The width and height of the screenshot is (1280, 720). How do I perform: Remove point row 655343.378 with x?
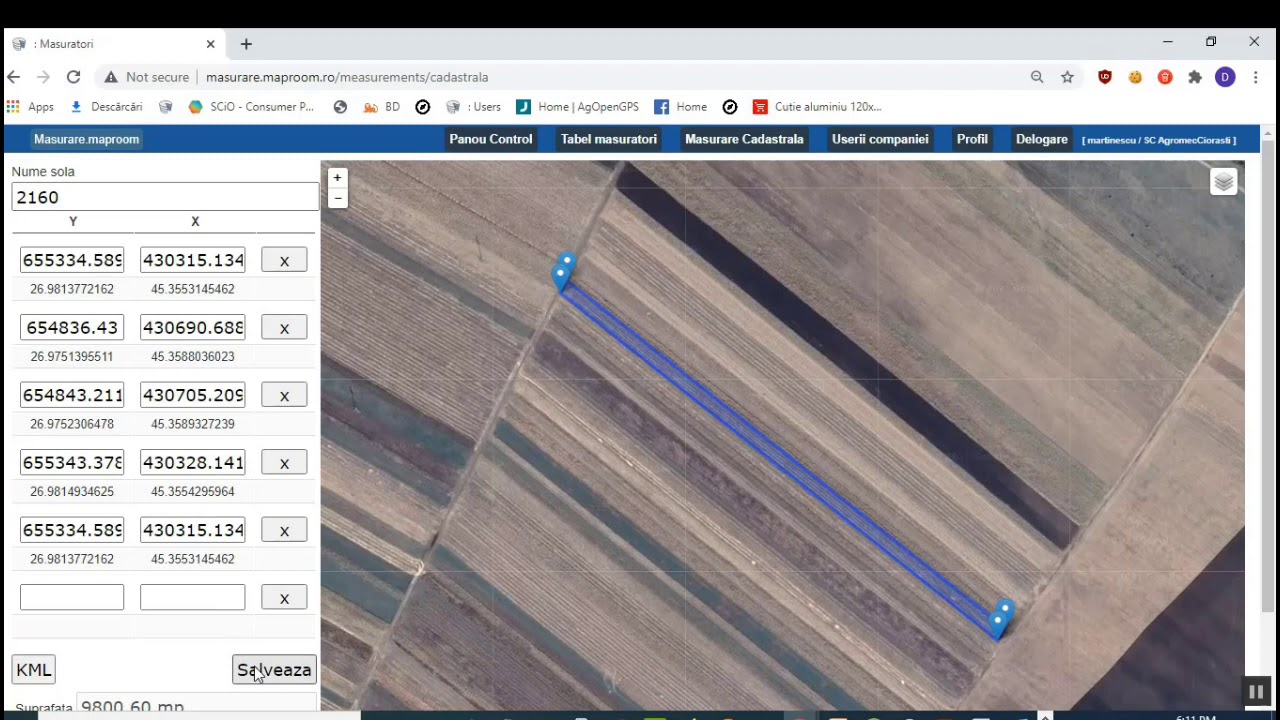[x=284, y=463]
